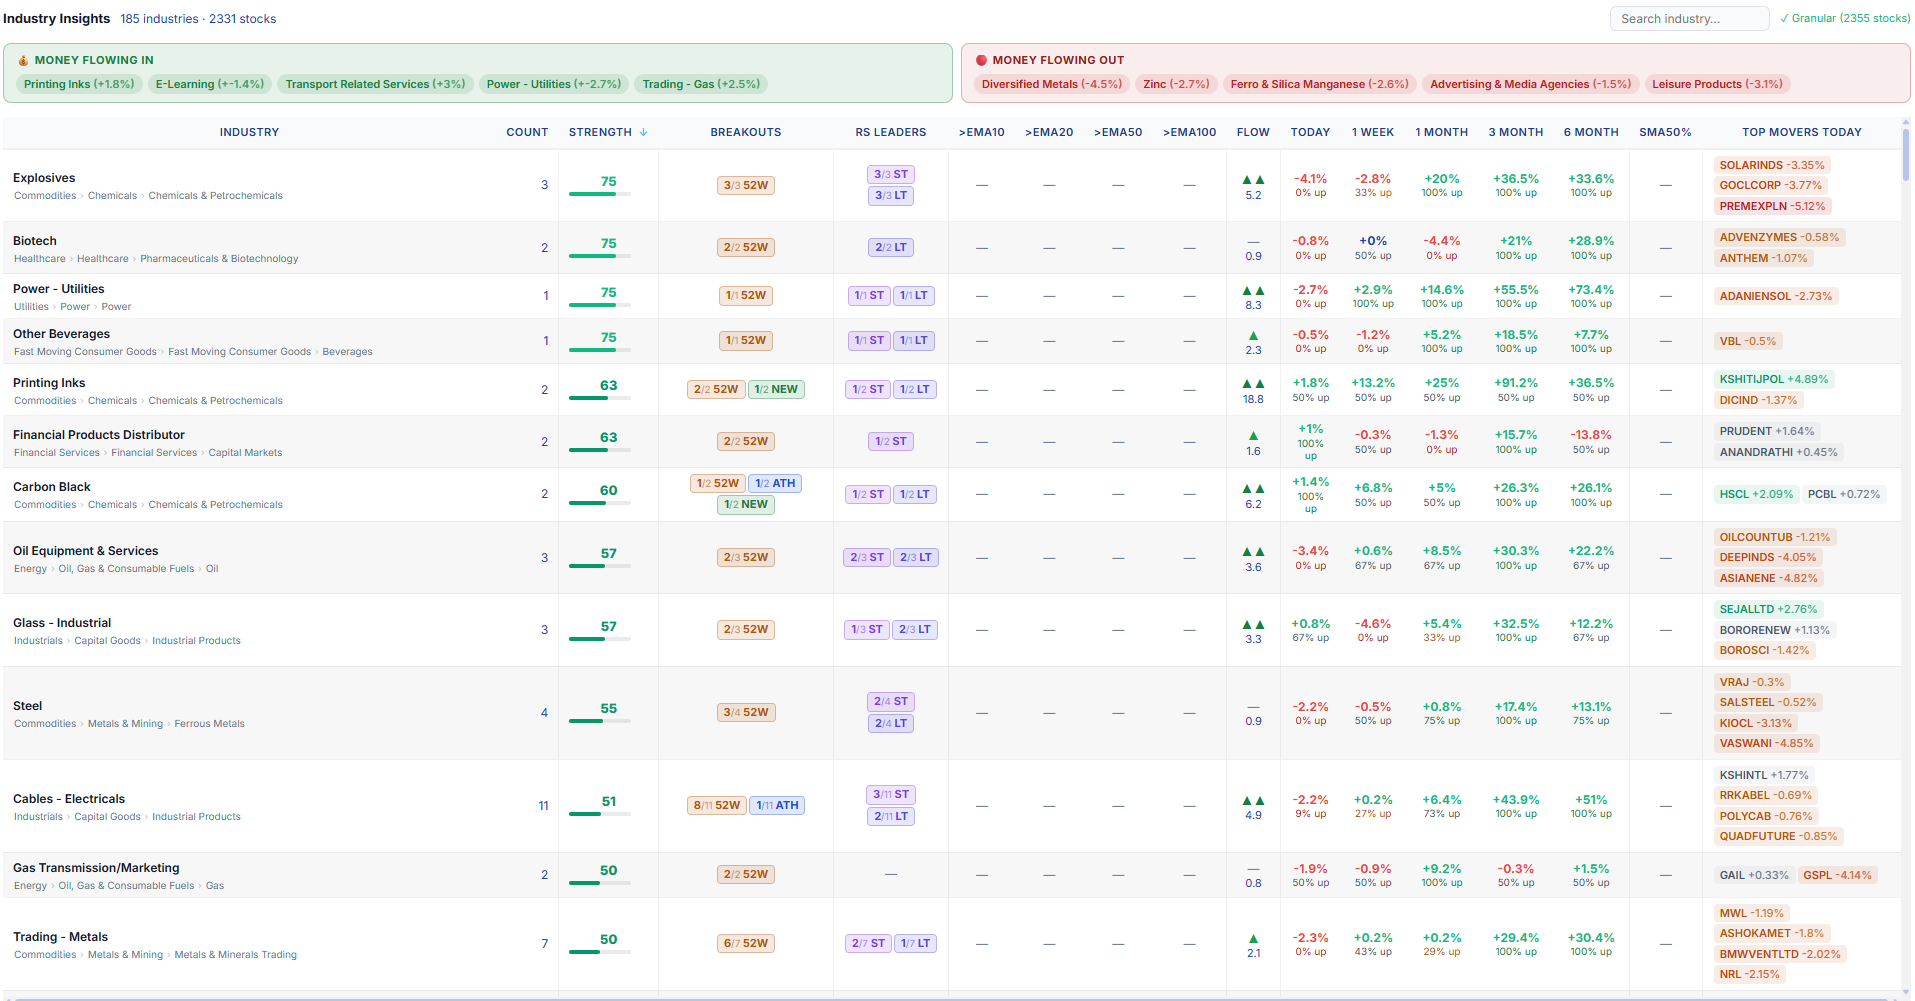Screen dimensions: 1915x1001
Task: Select Power - Utilities inflow chip
Action: (x=554, y=84)
